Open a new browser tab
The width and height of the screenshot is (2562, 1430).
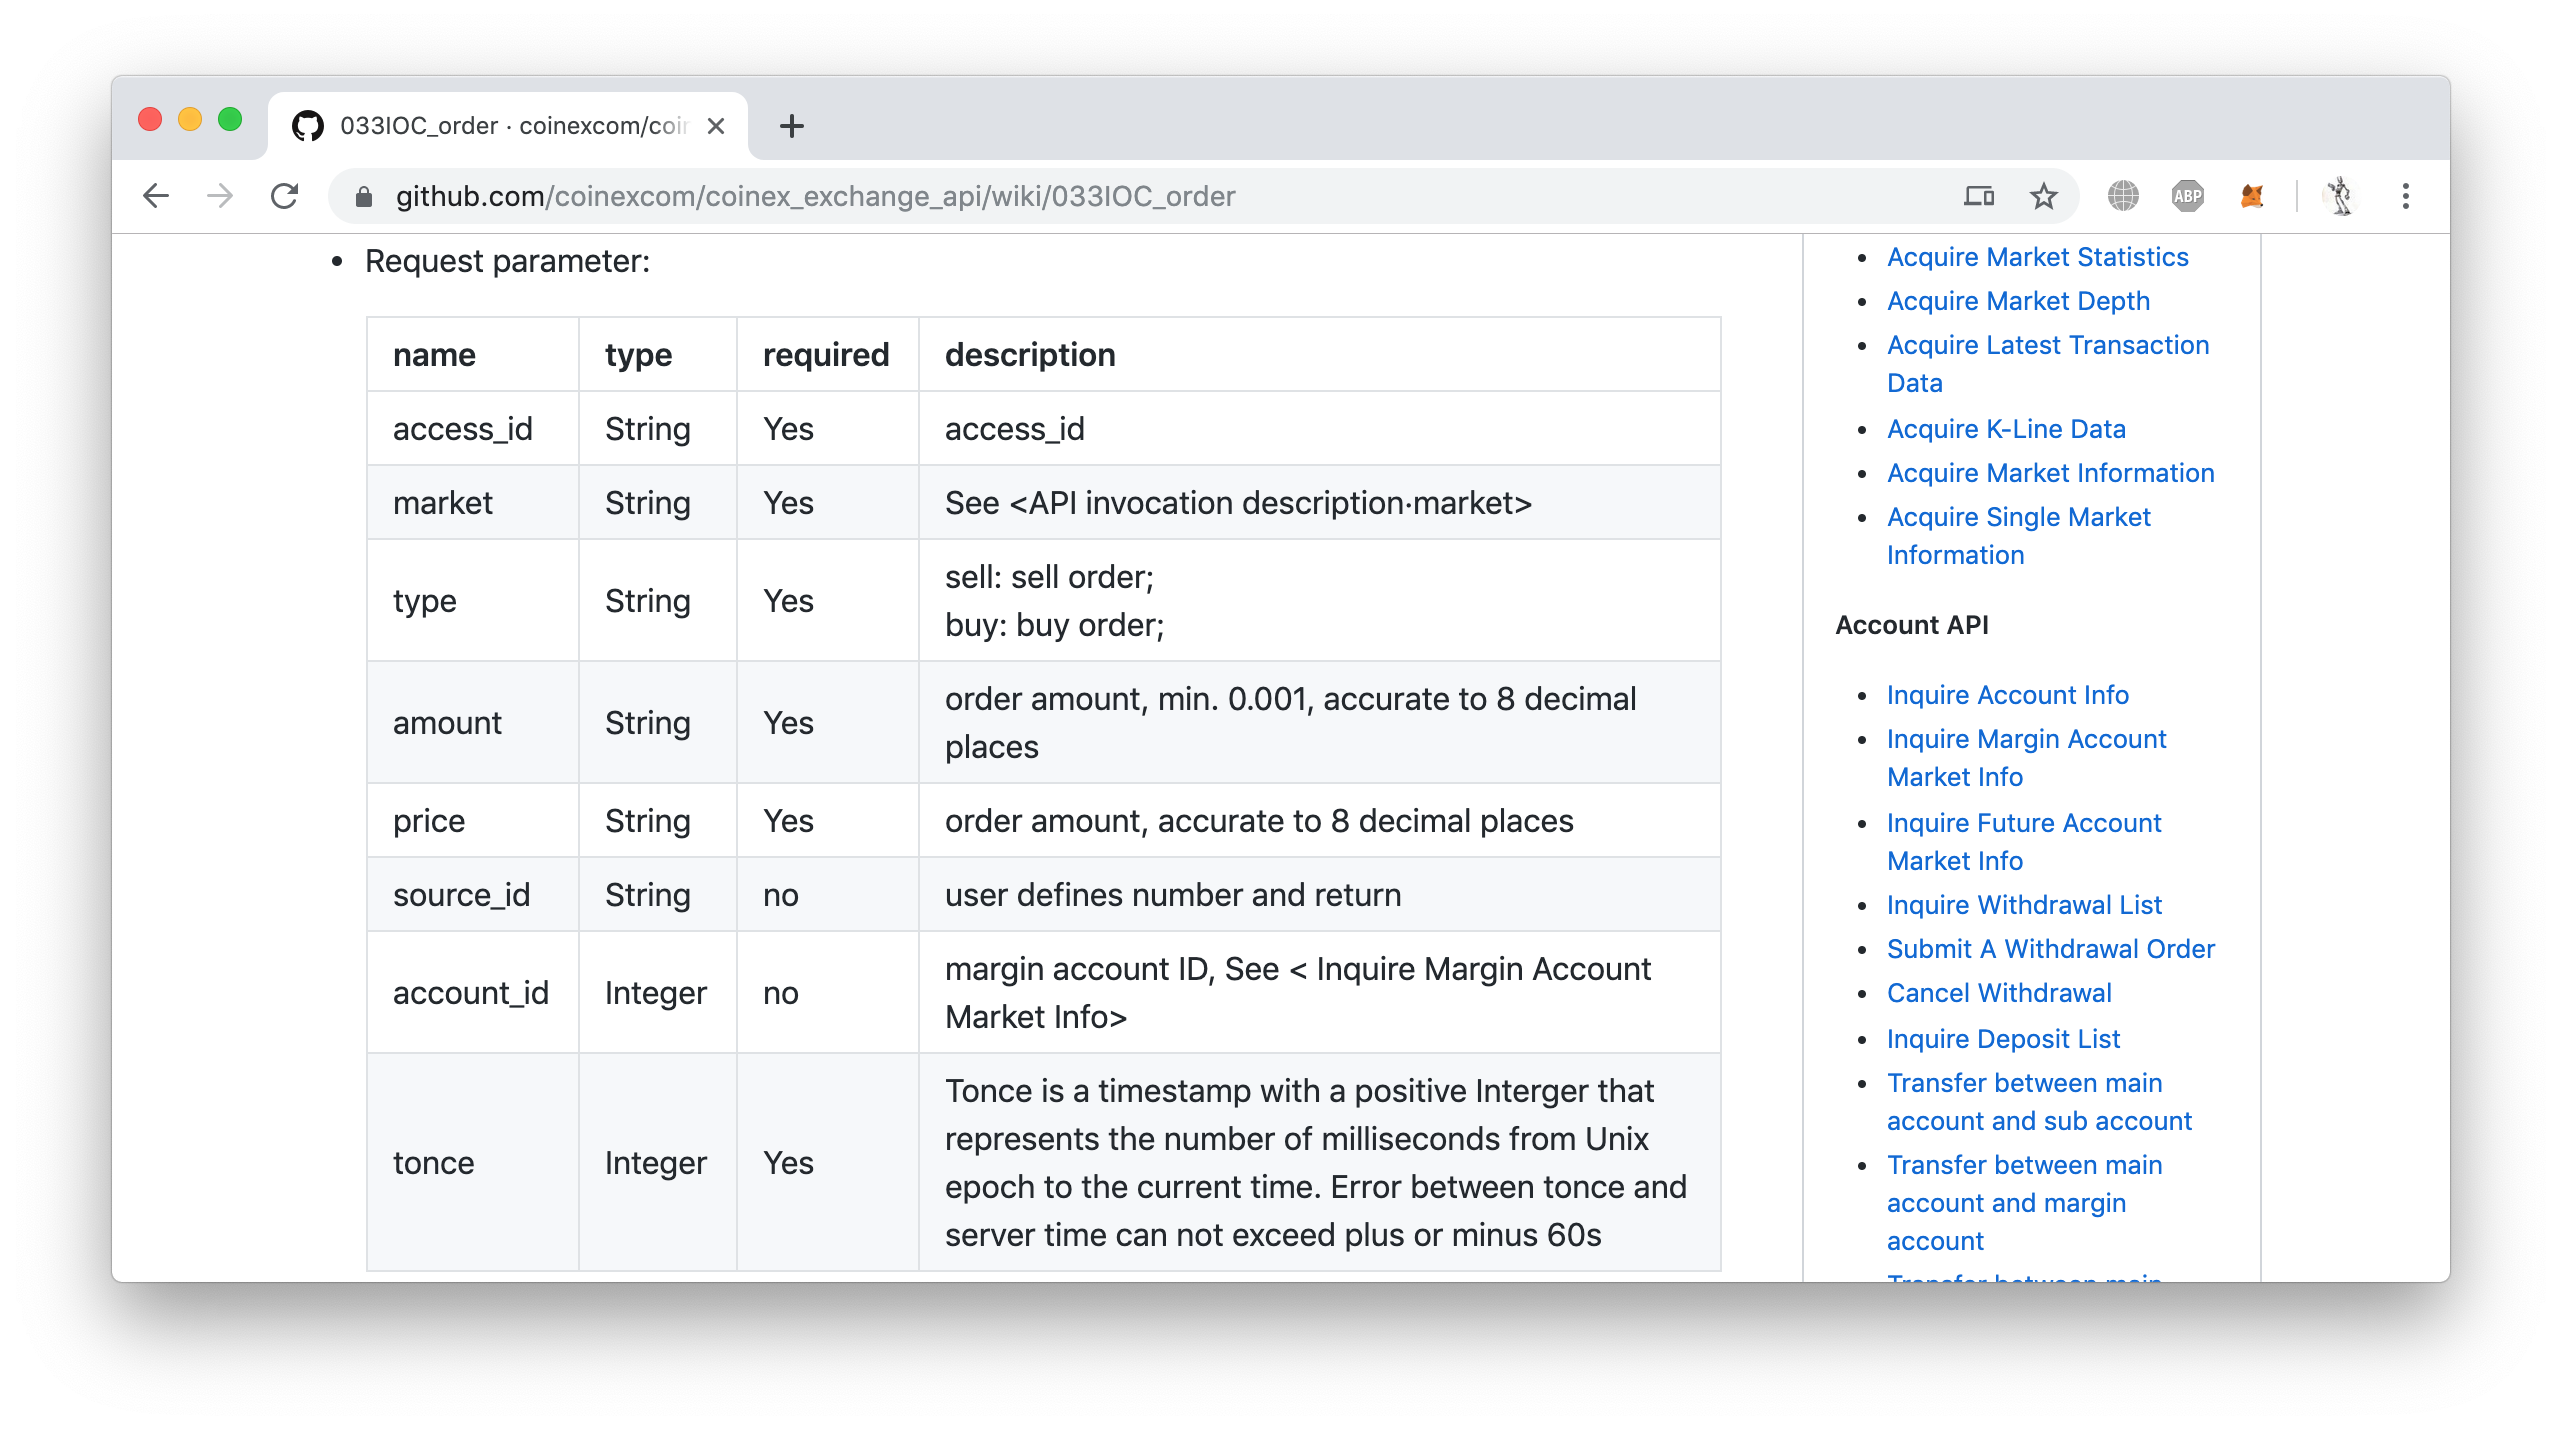[792, 125]
